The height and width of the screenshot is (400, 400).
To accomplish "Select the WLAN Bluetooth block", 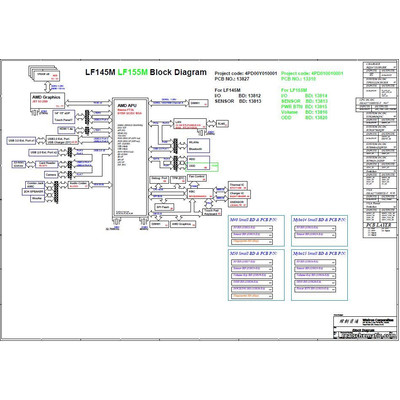I will tap(198, 145).
